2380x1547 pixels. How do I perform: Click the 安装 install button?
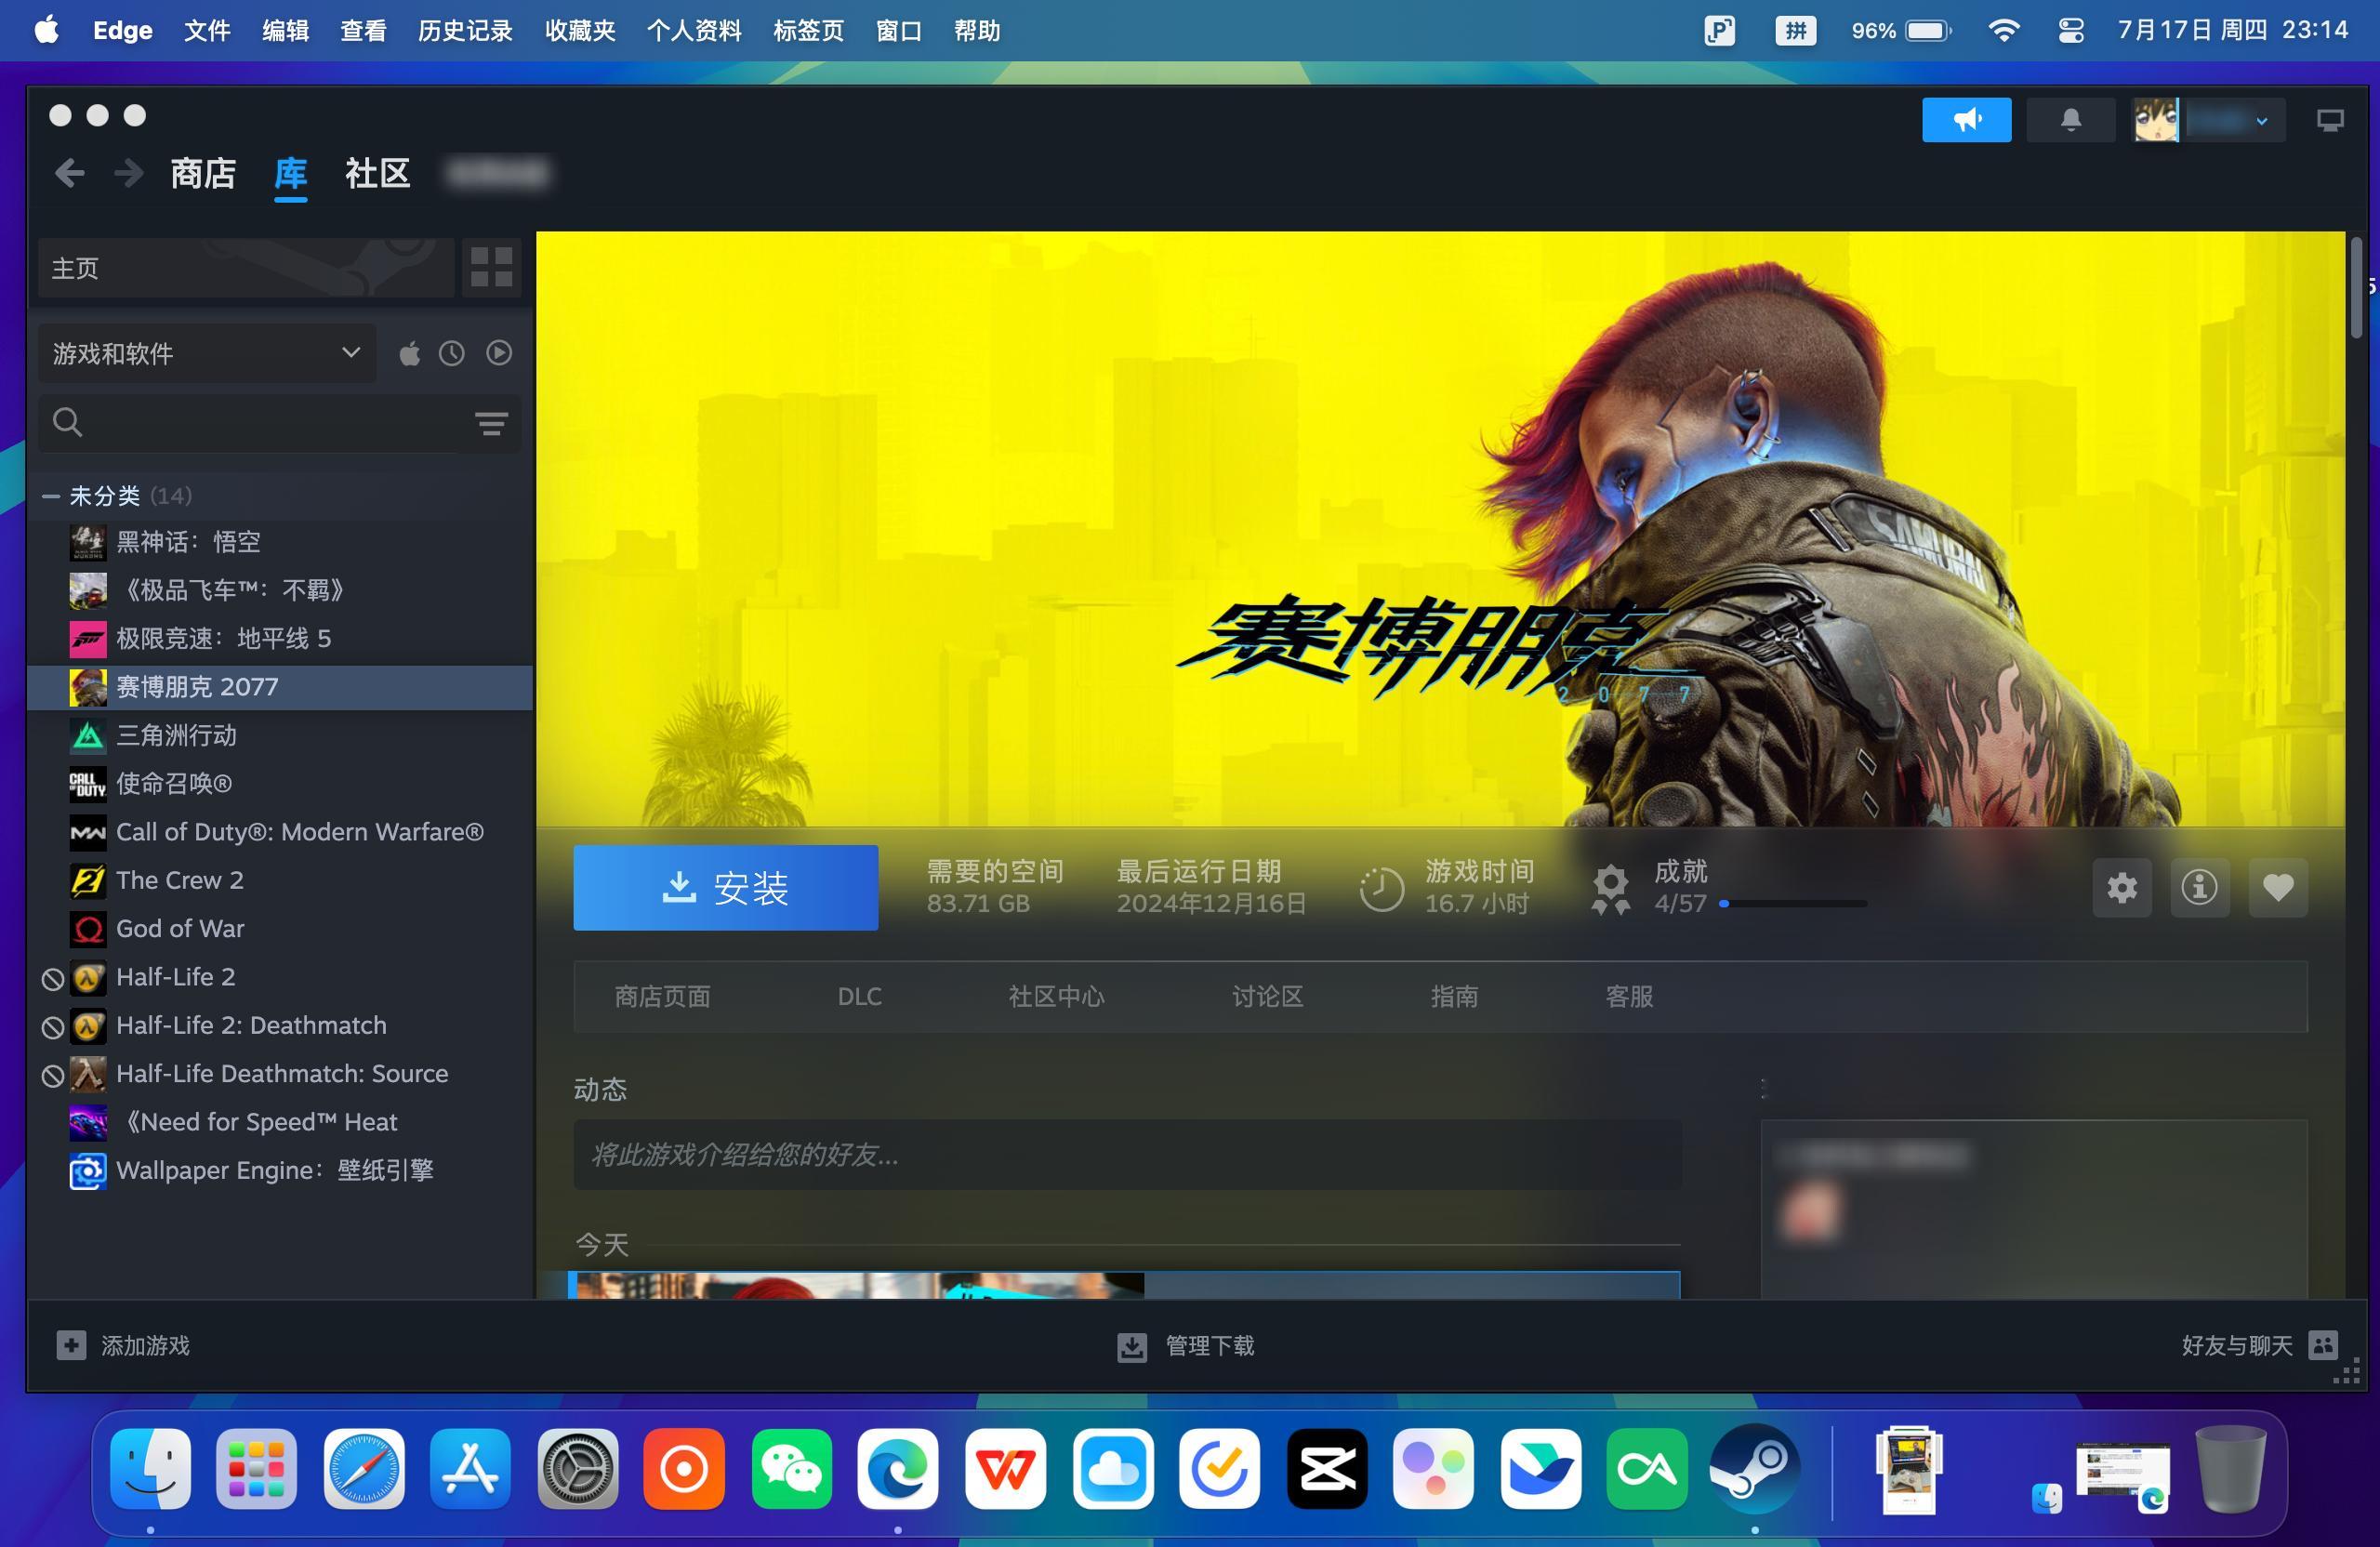pyautogui.click(x=726, y=888)
